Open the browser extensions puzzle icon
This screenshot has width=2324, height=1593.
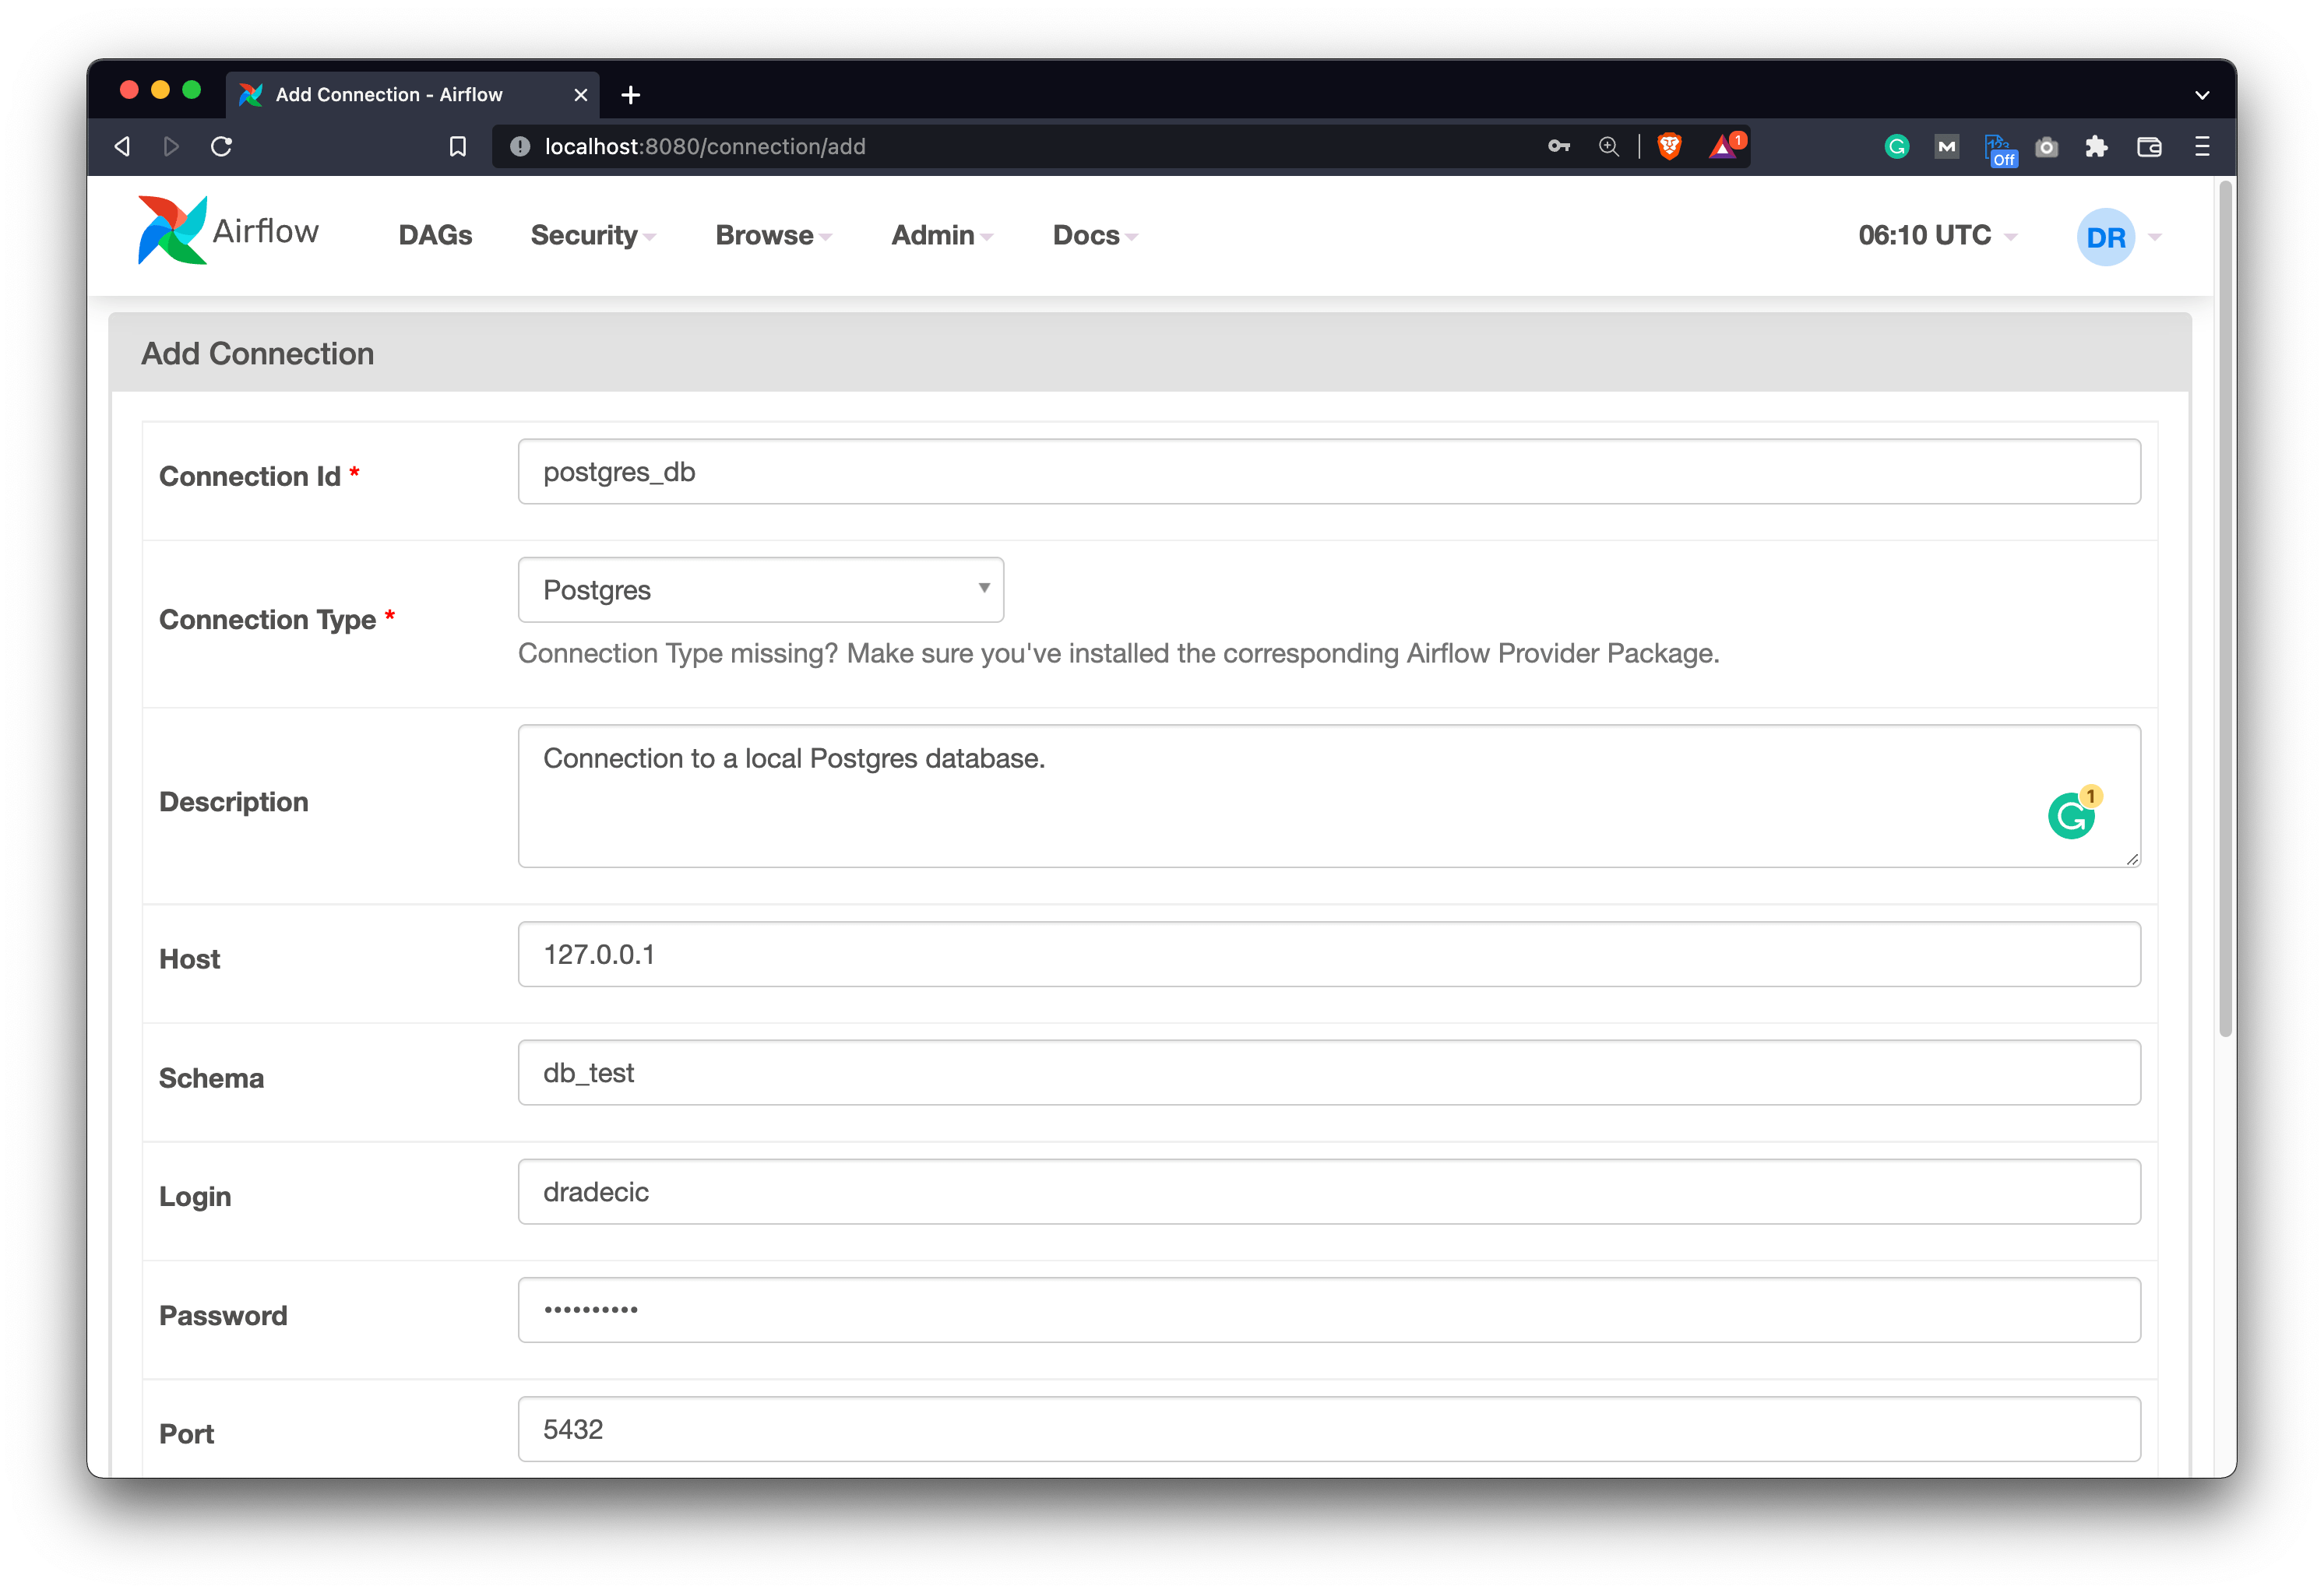pos(2097,146)
